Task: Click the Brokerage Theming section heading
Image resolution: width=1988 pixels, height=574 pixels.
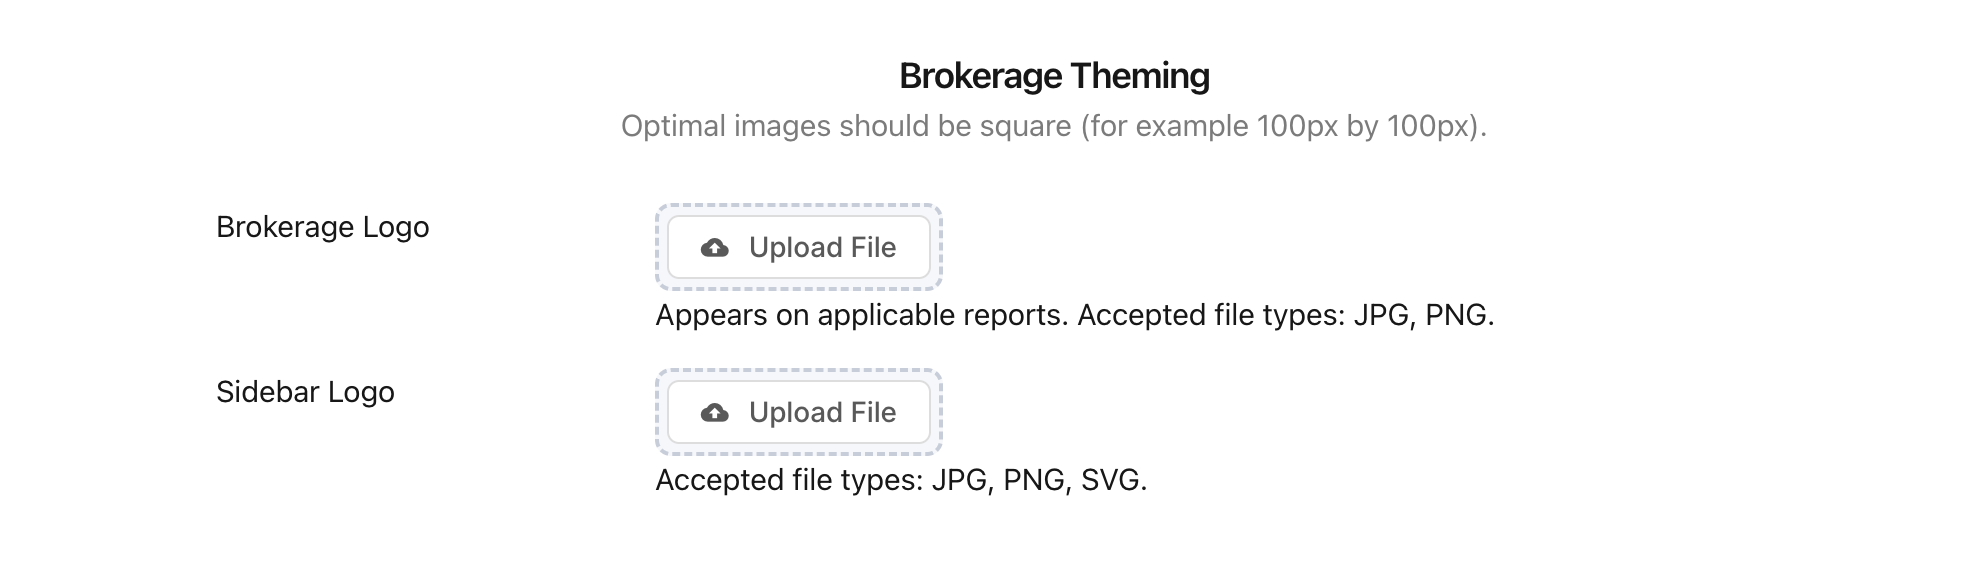Action: click(x=1054, y=76)
